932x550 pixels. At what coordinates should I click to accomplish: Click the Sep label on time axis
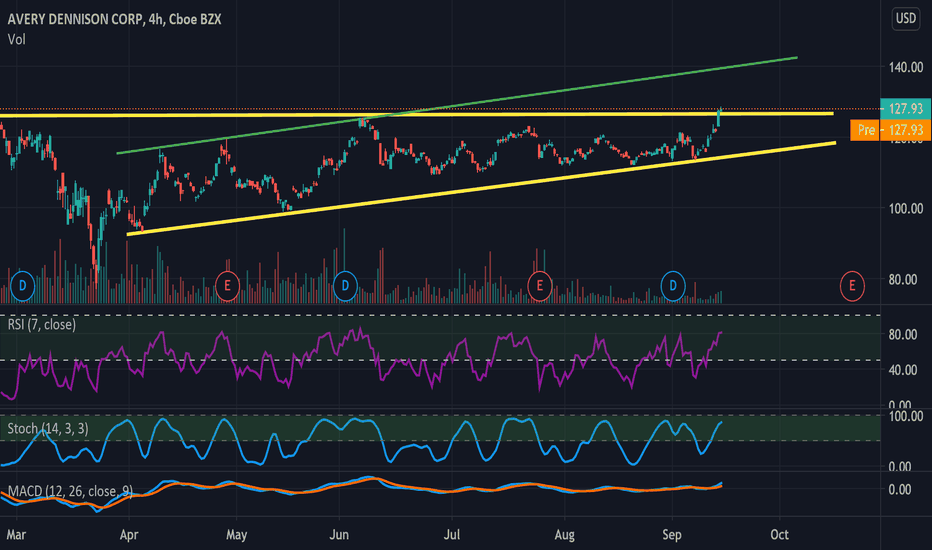672,535
